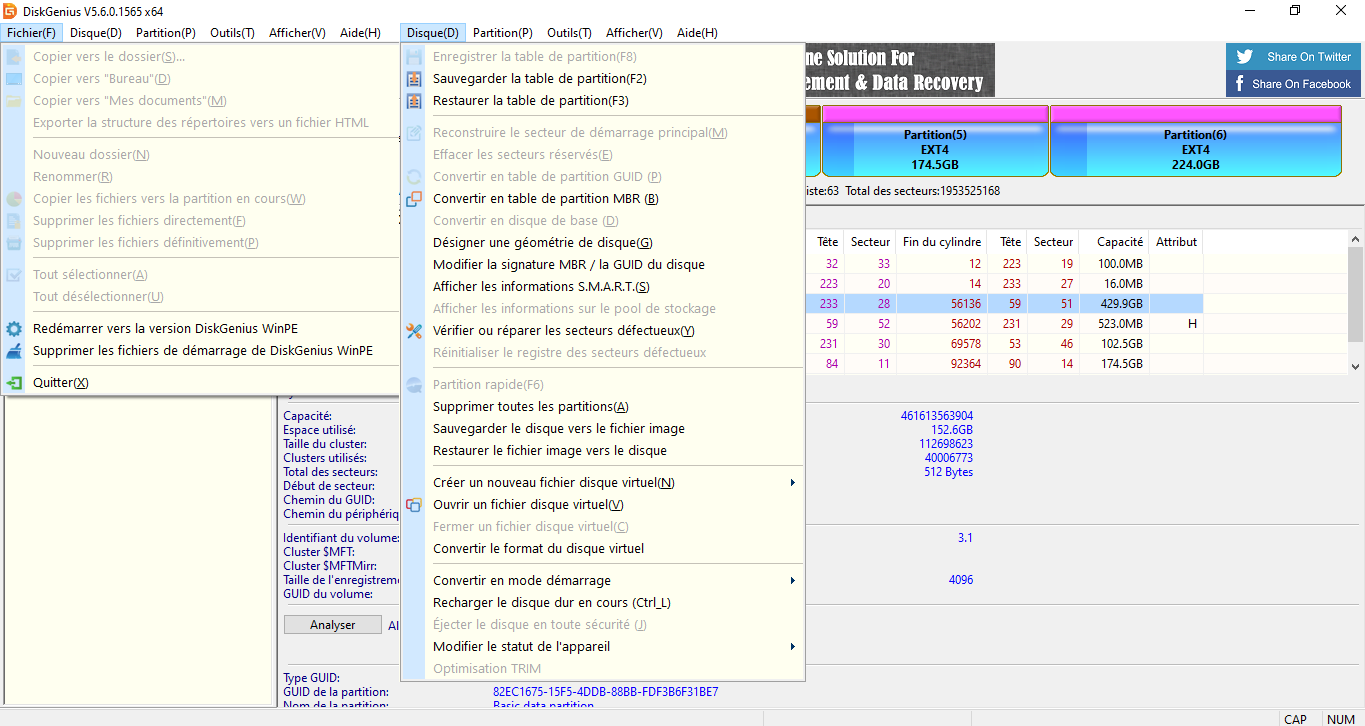The height and width of the screenshot is (726, 1365).
Task: Click the magenta bar above Partition(6)
Action: (1195, 114)
